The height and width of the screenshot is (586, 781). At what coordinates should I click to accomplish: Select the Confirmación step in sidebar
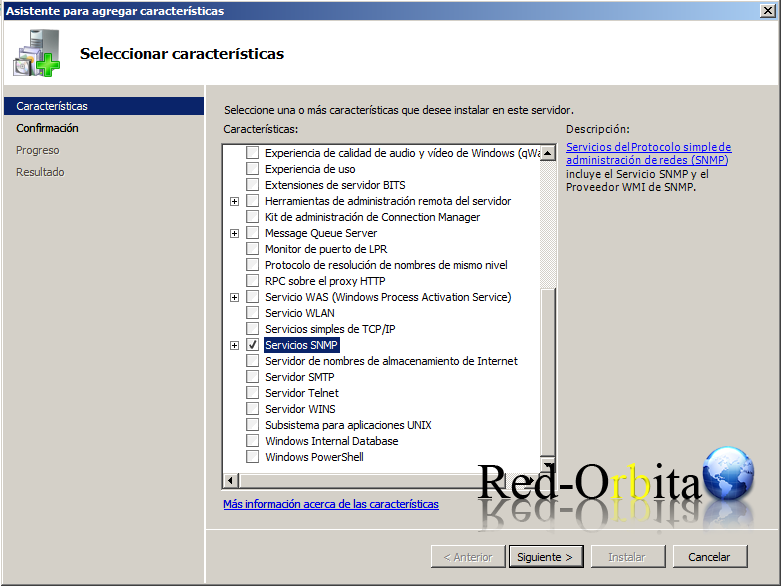click(47, 128)
